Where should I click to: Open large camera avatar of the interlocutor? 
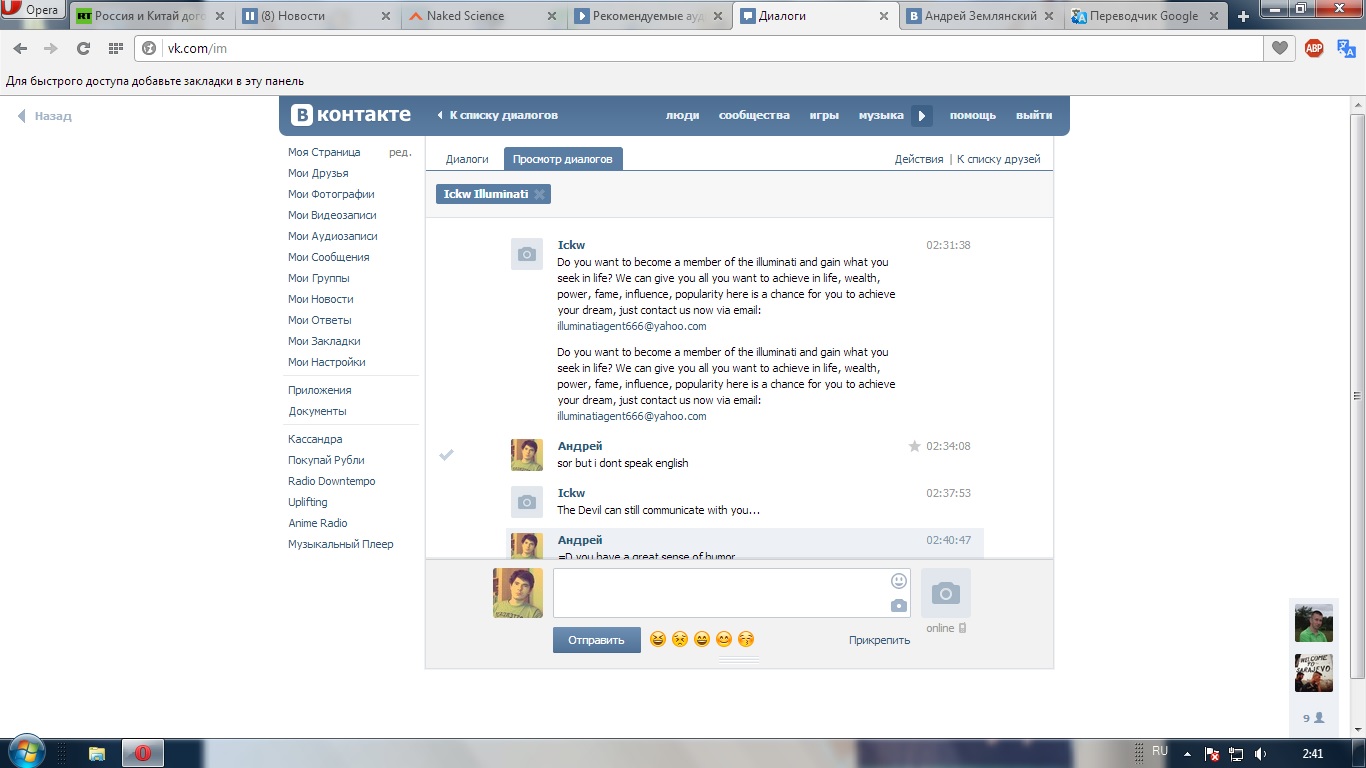click(x=946, y=593)
